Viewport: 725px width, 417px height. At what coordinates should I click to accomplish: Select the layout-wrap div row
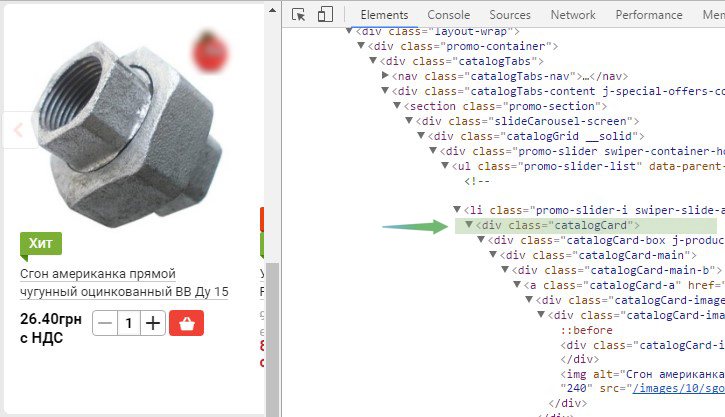click(x=437, y=31)
